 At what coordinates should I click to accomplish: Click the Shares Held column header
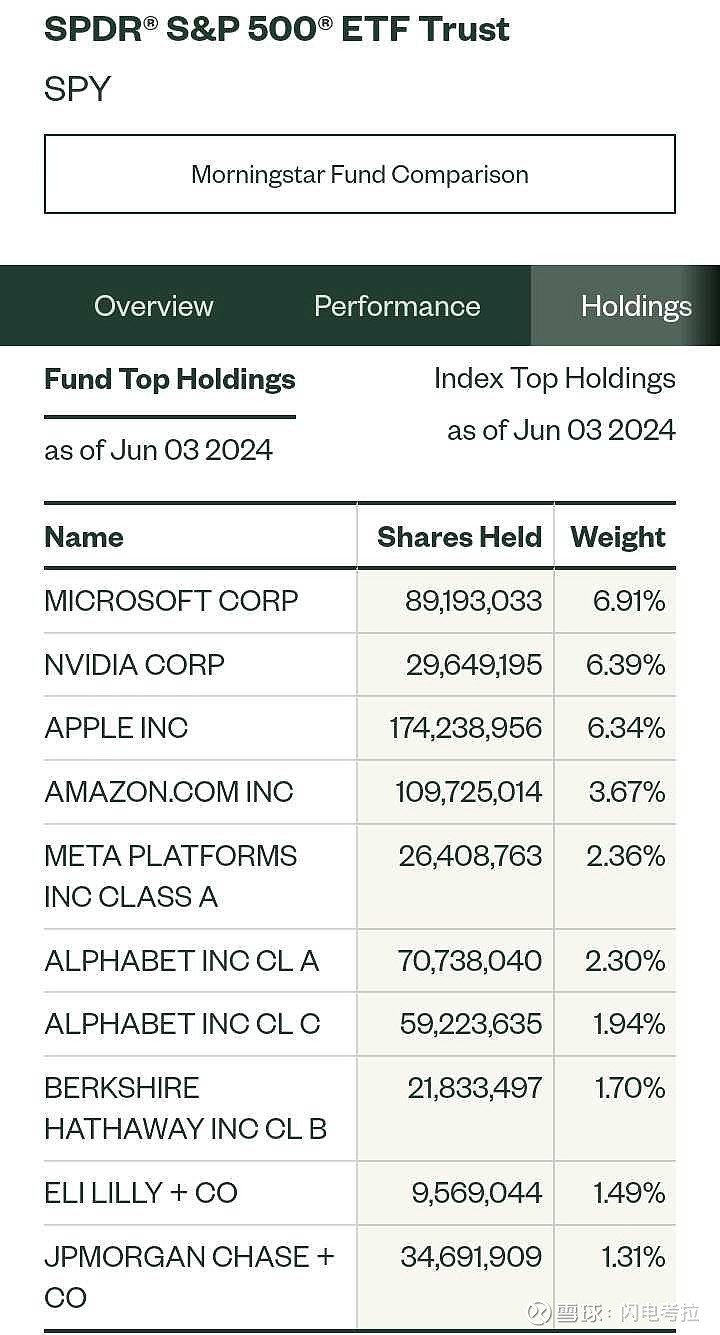[x=459, y=537]
